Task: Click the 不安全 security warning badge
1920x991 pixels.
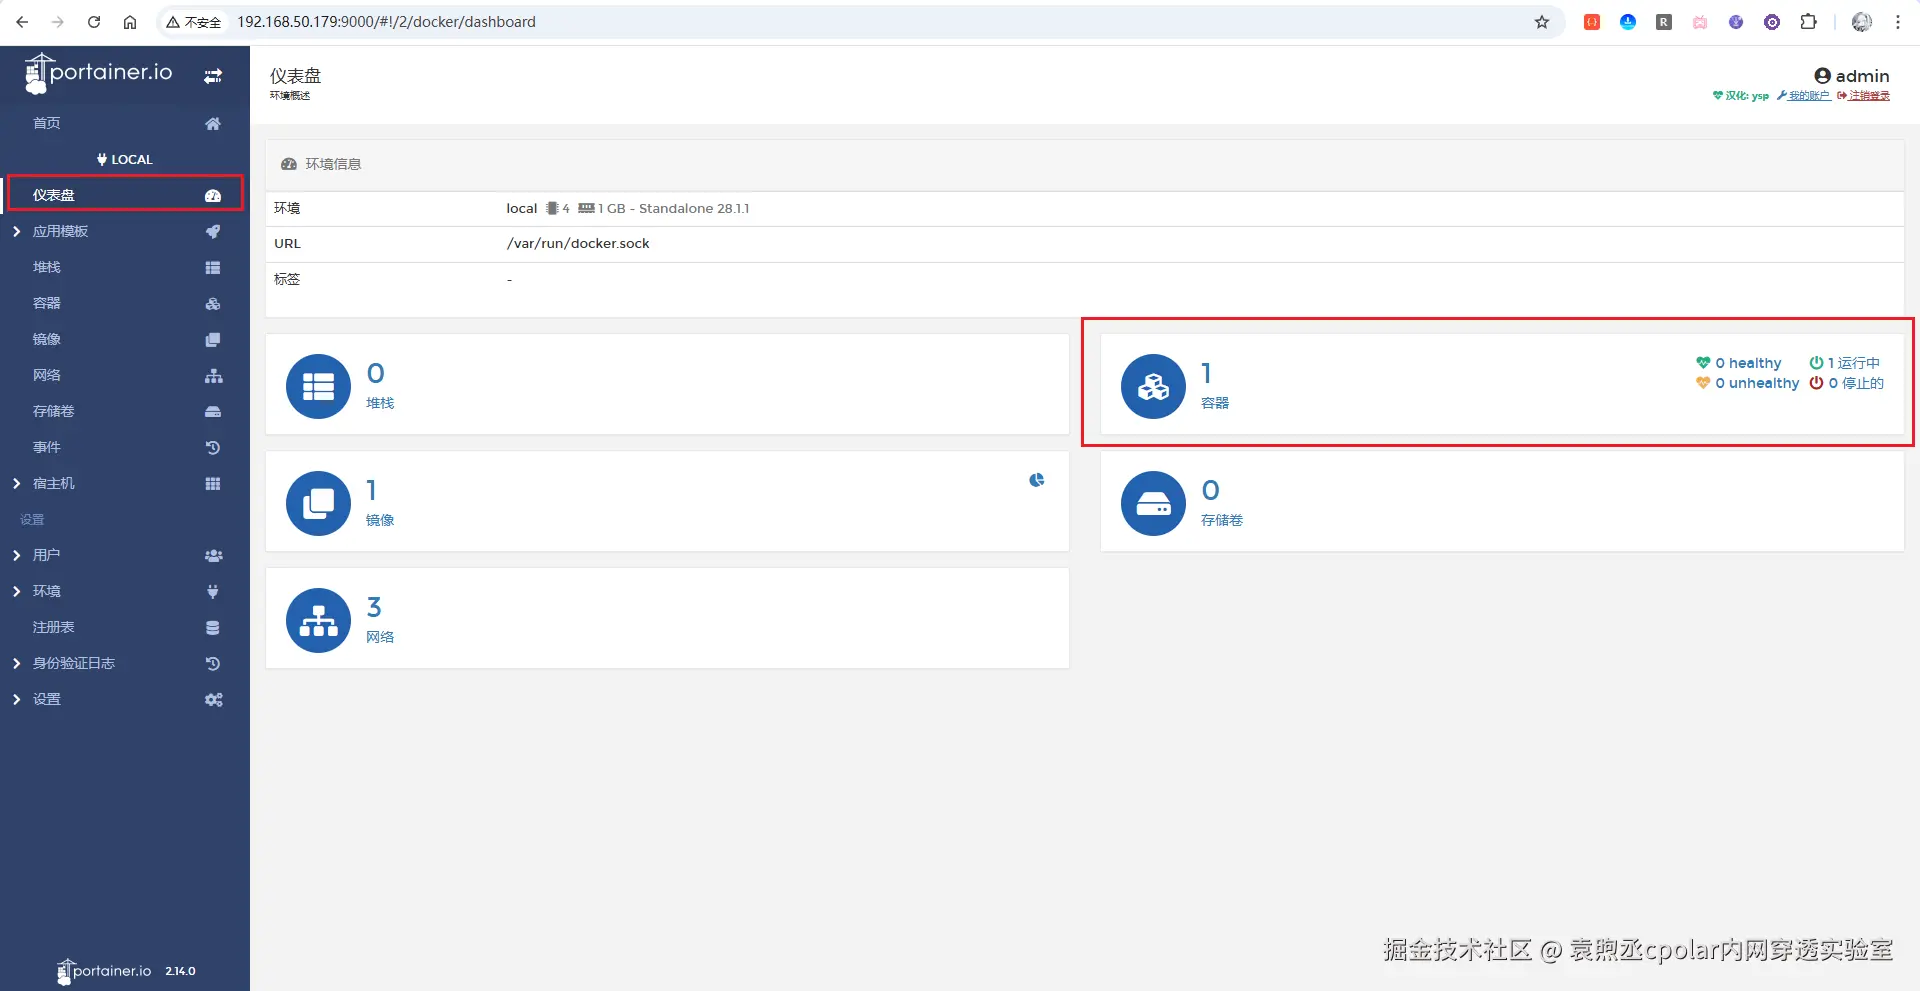Action: click(194, 22)
